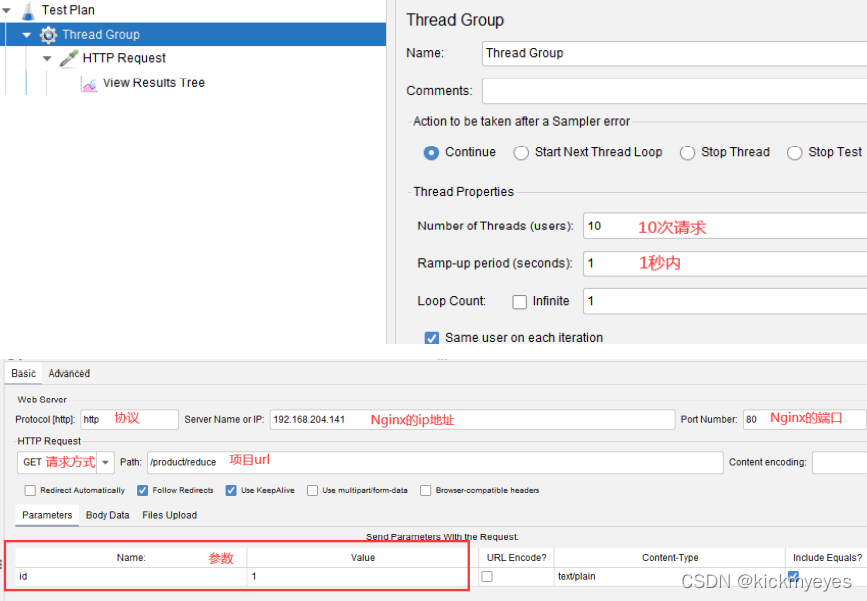Click the parameter Name column header

click(131, 558)
